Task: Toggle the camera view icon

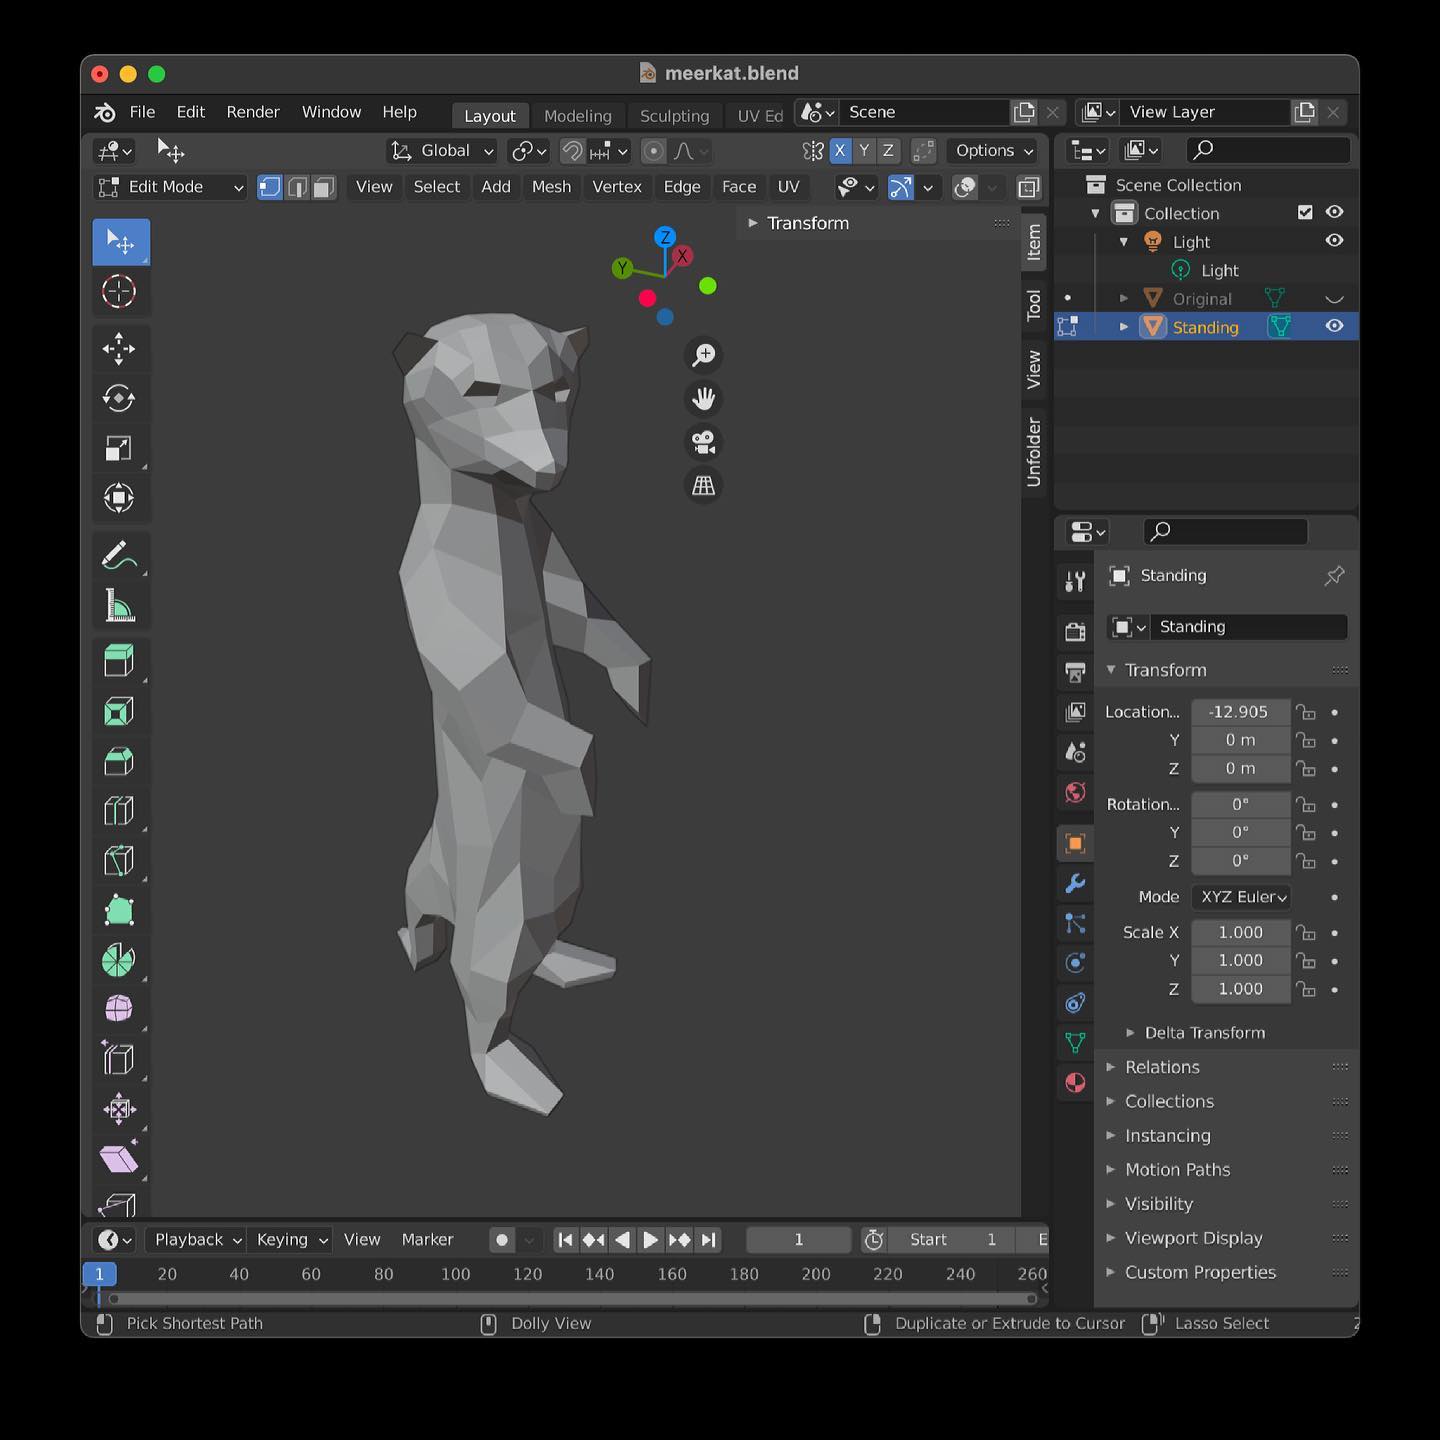Action: [704, 441]
